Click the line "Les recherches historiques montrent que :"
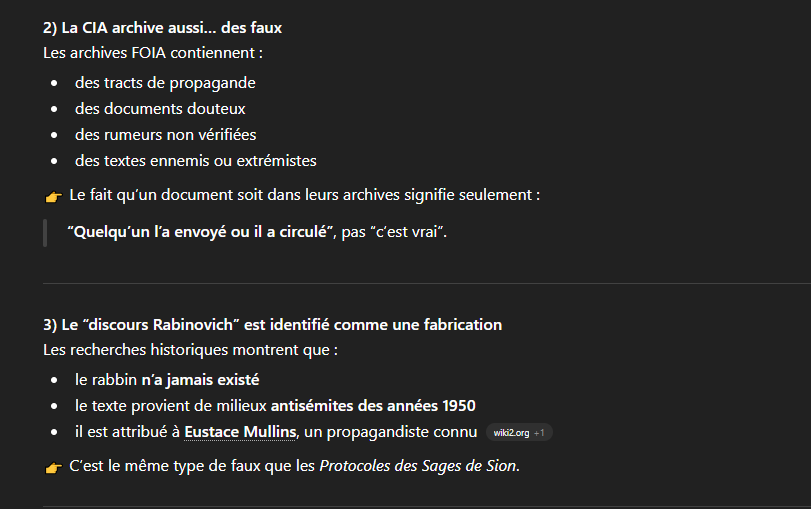This screenshot has height=509, width=811. [x=190, y=350]
